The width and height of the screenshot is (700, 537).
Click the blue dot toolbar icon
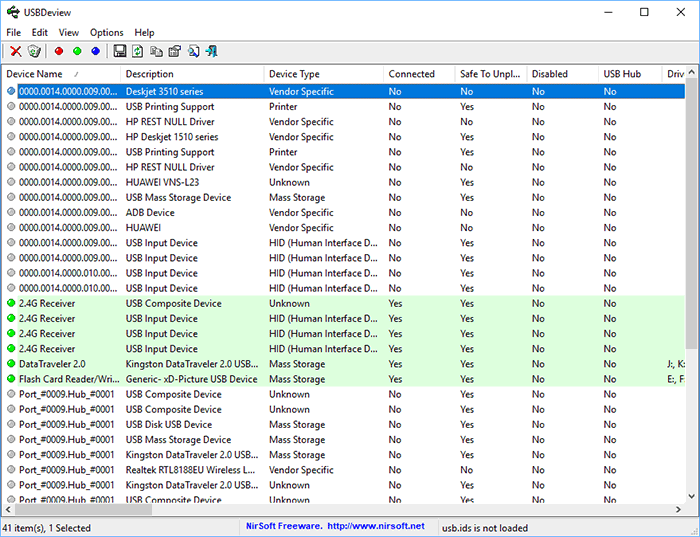95,51
